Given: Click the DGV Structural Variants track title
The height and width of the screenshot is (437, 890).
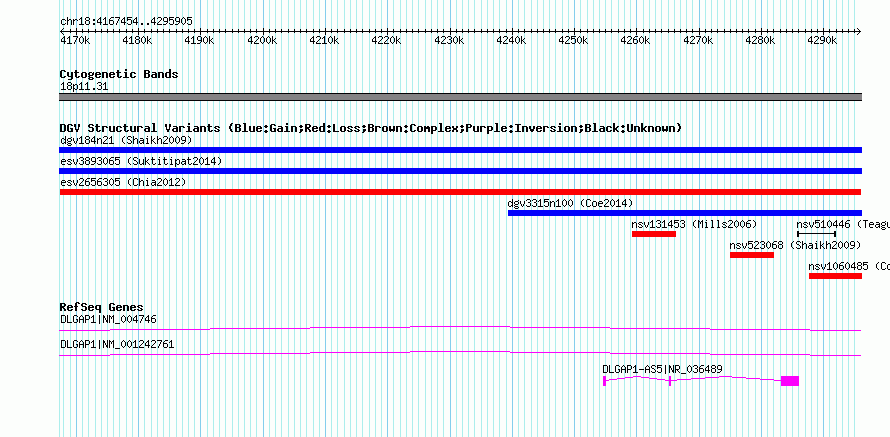Looking at the screenshot, I should pos(371,128).
